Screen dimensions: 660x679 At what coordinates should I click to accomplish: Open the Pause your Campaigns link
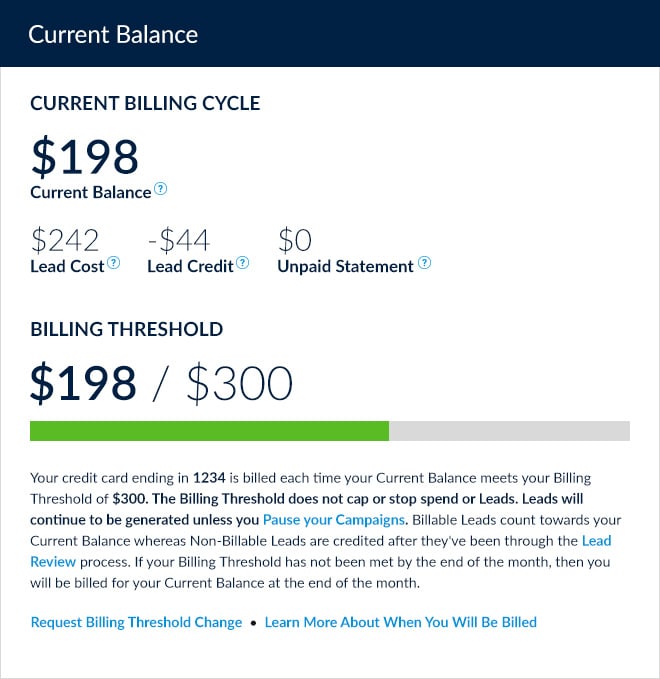334,520
